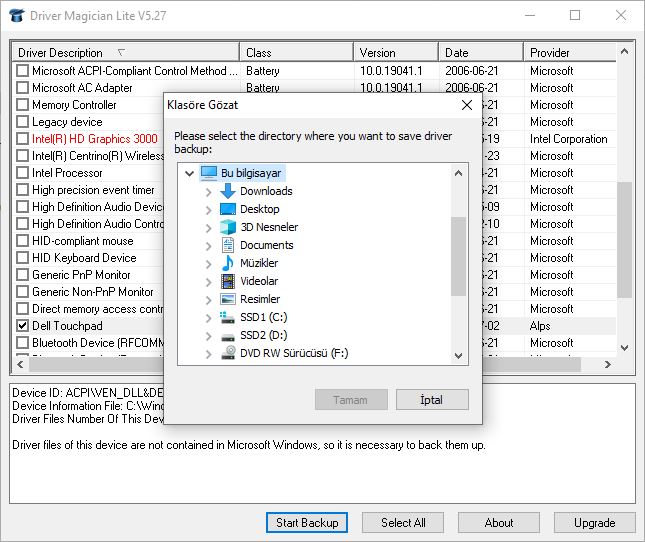
Task: Expand the SSD2 (D:) drive node
Action: pos(209,336)
